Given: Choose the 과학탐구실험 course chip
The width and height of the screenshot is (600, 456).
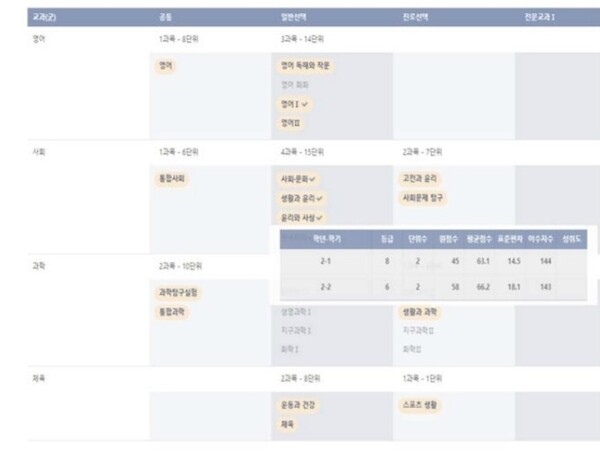Looking at the screenshot, I should point(178,293).
